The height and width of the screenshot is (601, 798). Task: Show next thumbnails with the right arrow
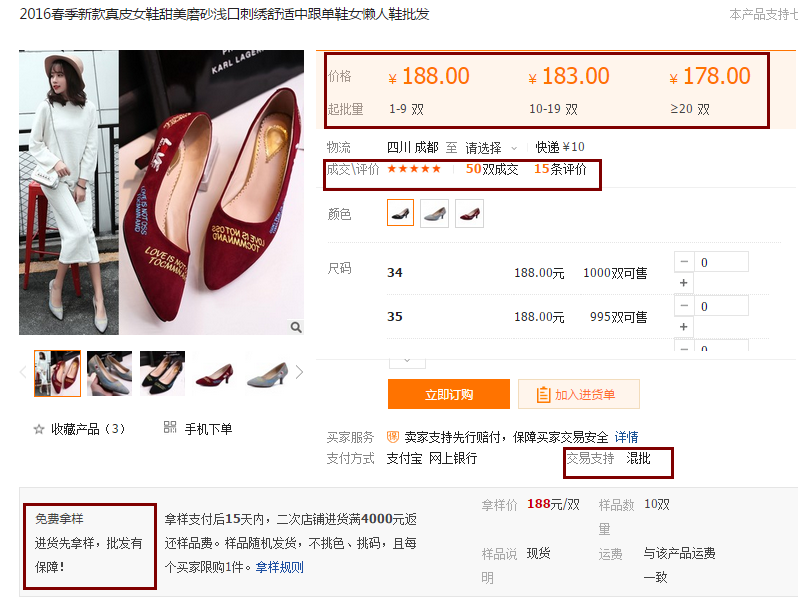pos(298,373)
